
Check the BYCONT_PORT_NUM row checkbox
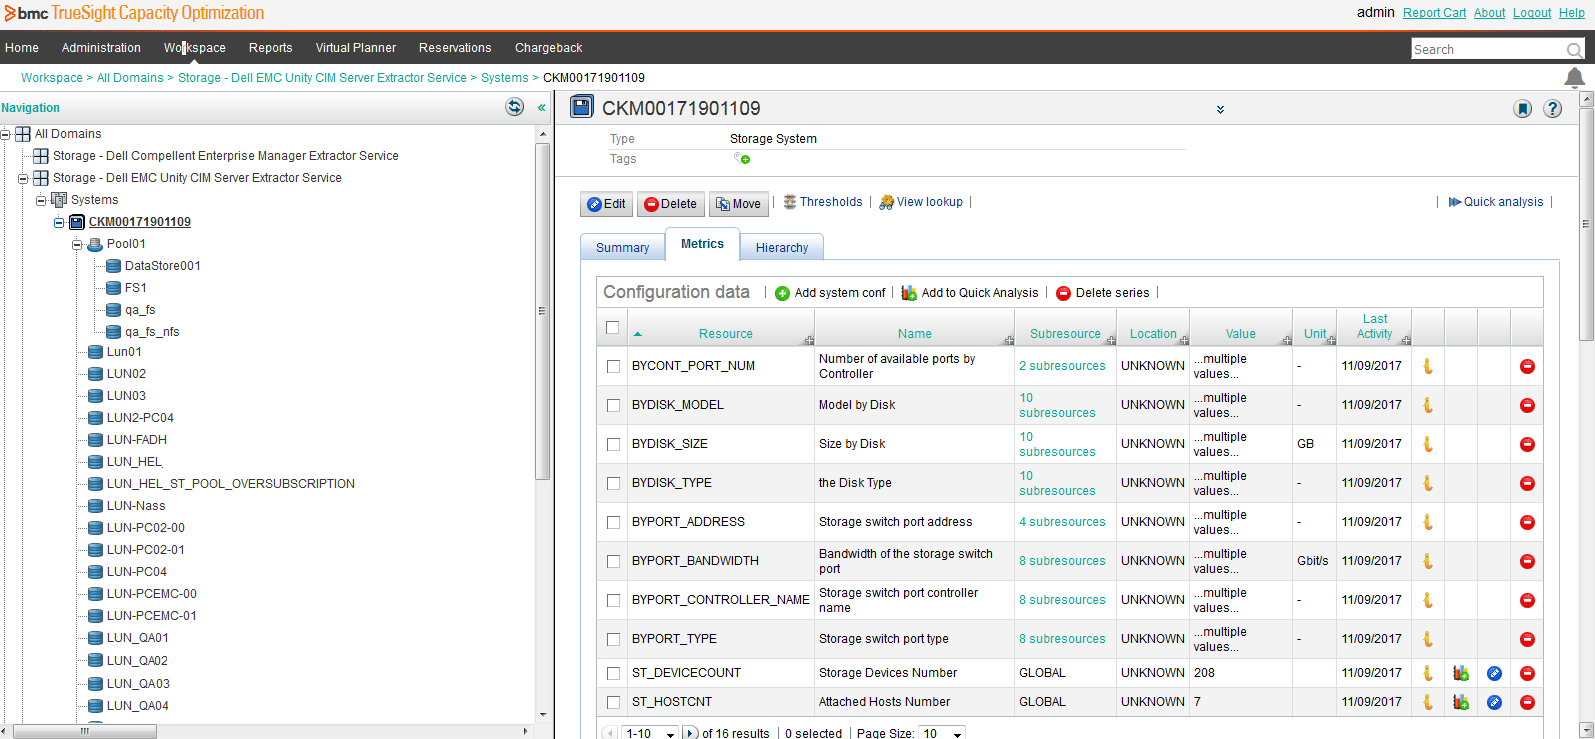click(x=613, y=366)
